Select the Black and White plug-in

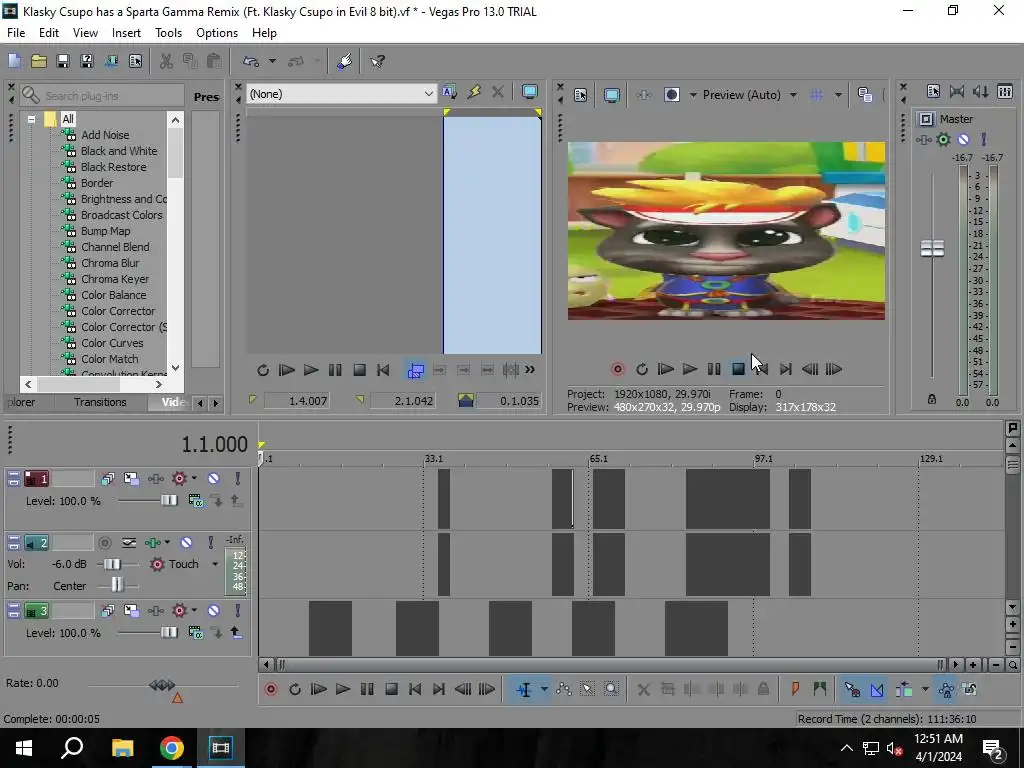[119, 151]
